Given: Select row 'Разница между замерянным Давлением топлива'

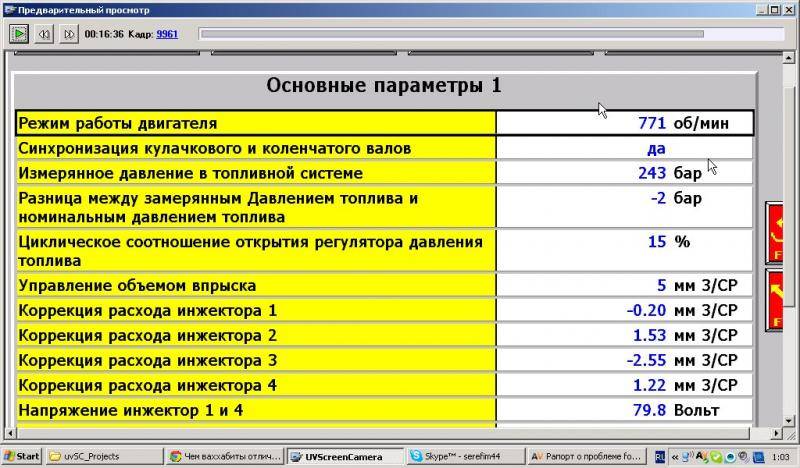Looking at the screenshot, I should [384, 207].
